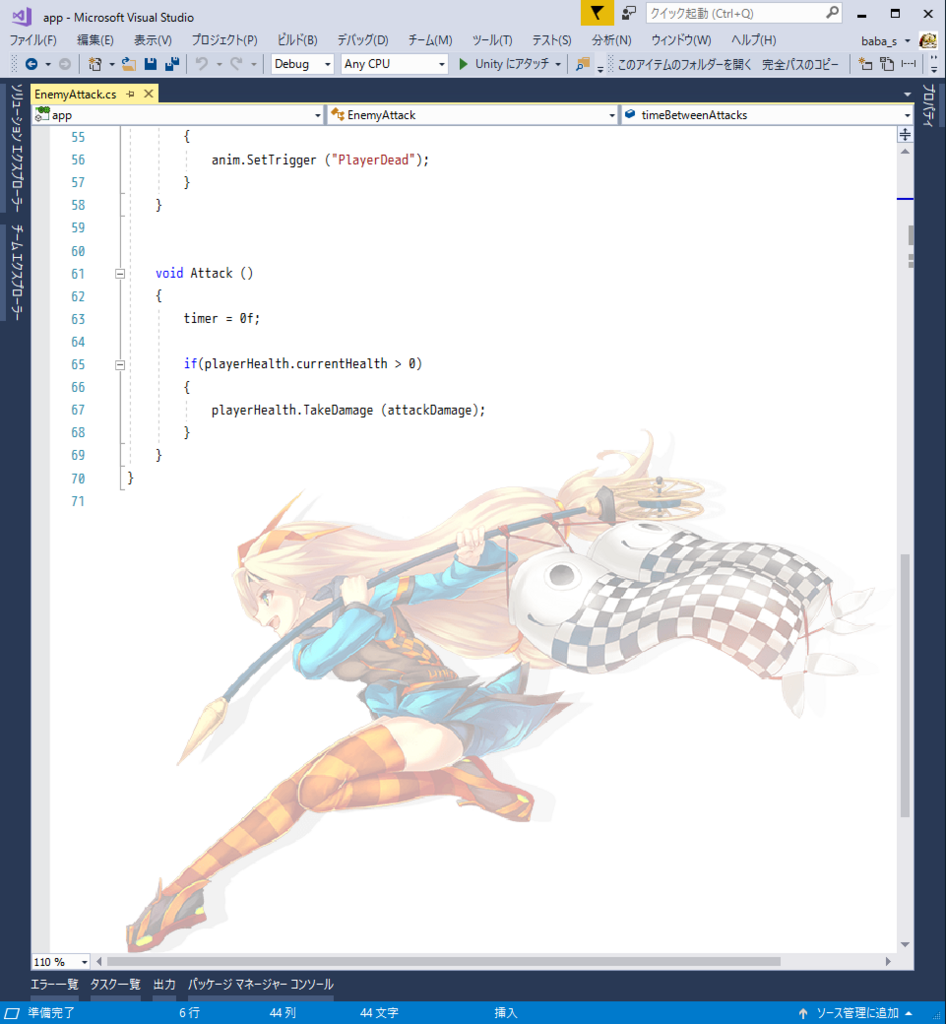The height and width of the screenshot is (1024, 946).
Task: Open the ソリューション エクスプローラー side tab
Action: 16,147
